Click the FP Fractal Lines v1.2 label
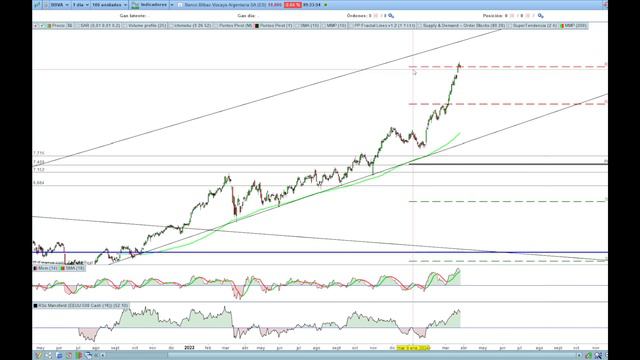The image size is (640, 360). pos(384,26)
